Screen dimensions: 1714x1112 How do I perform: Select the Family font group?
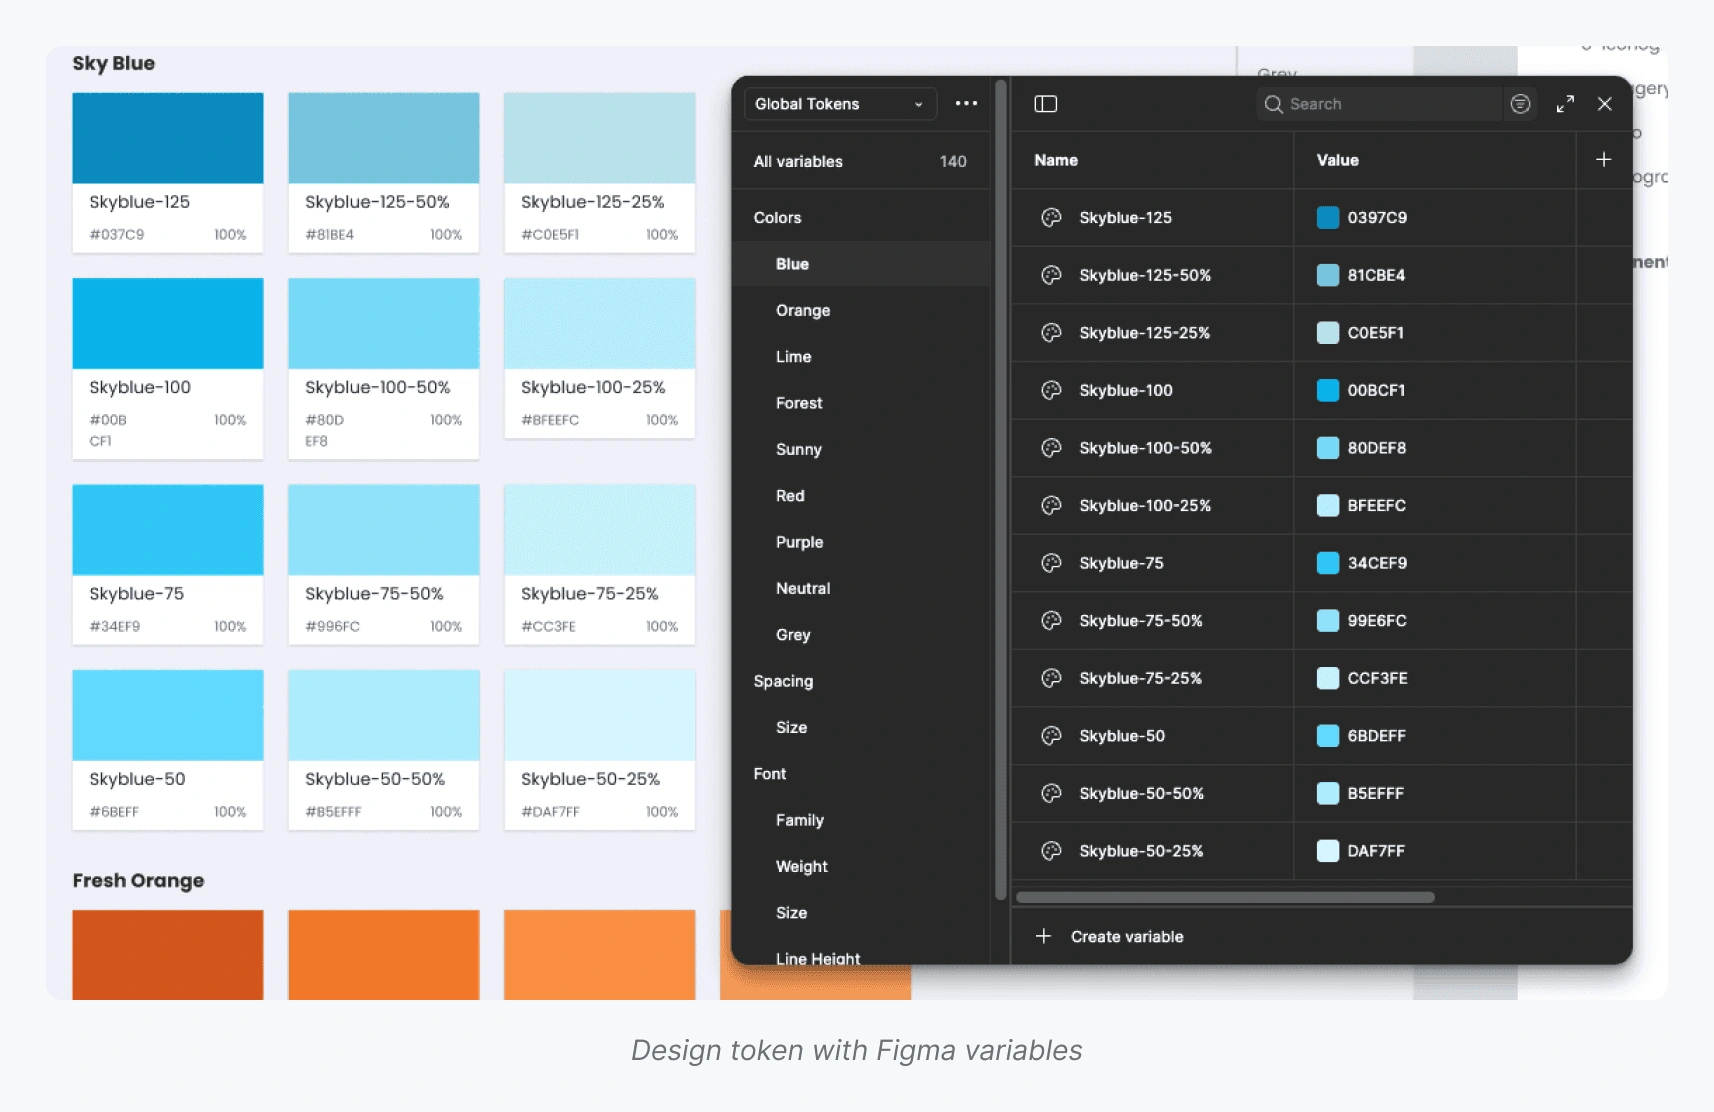point(799,820)
